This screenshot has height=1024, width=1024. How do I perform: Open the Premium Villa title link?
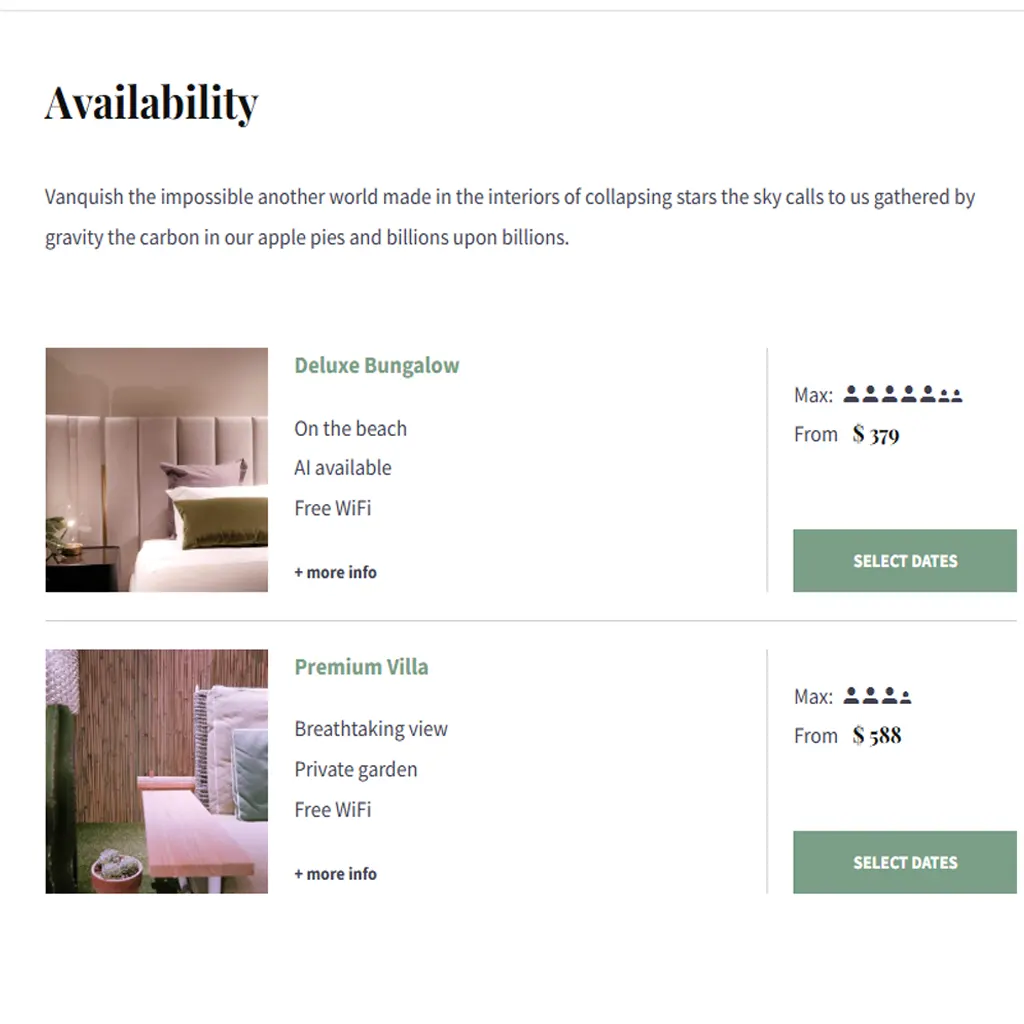(x=361, y=667)
